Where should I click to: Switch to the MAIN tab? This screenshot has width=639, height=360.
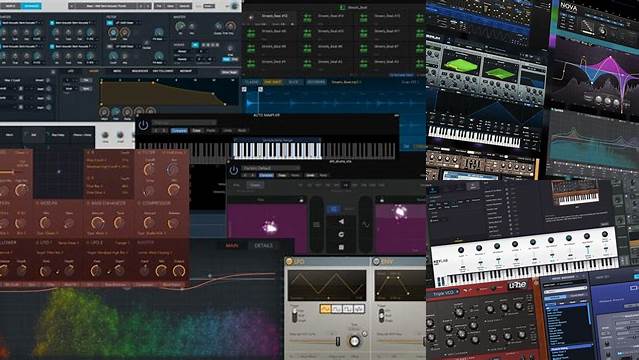[x=231, y=245]
